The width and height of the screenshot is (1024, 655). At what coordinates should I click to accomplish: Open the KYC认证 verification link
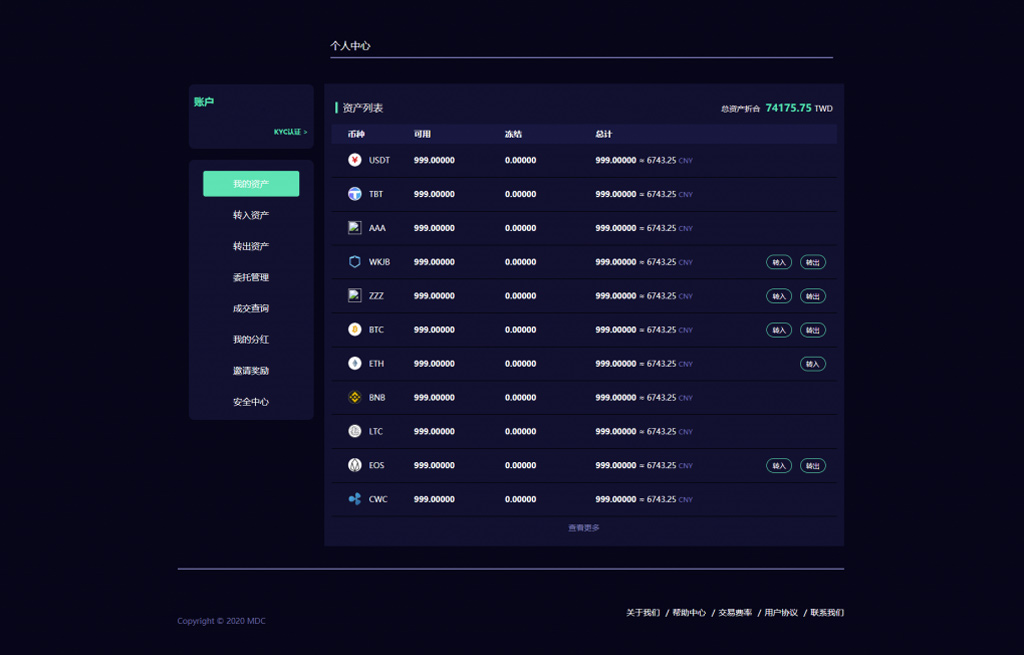pyautogui.click(x=289, y=131)
